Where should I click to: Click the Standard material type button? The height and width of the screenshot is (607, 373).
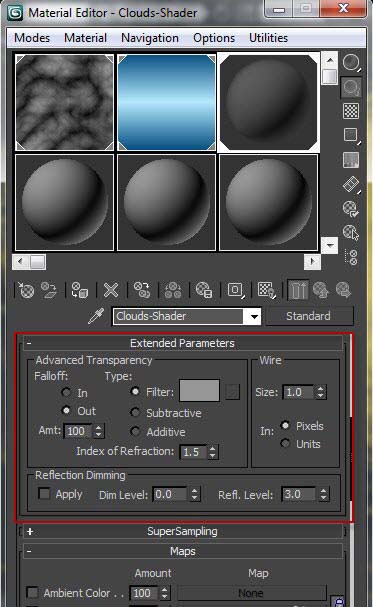309,316
